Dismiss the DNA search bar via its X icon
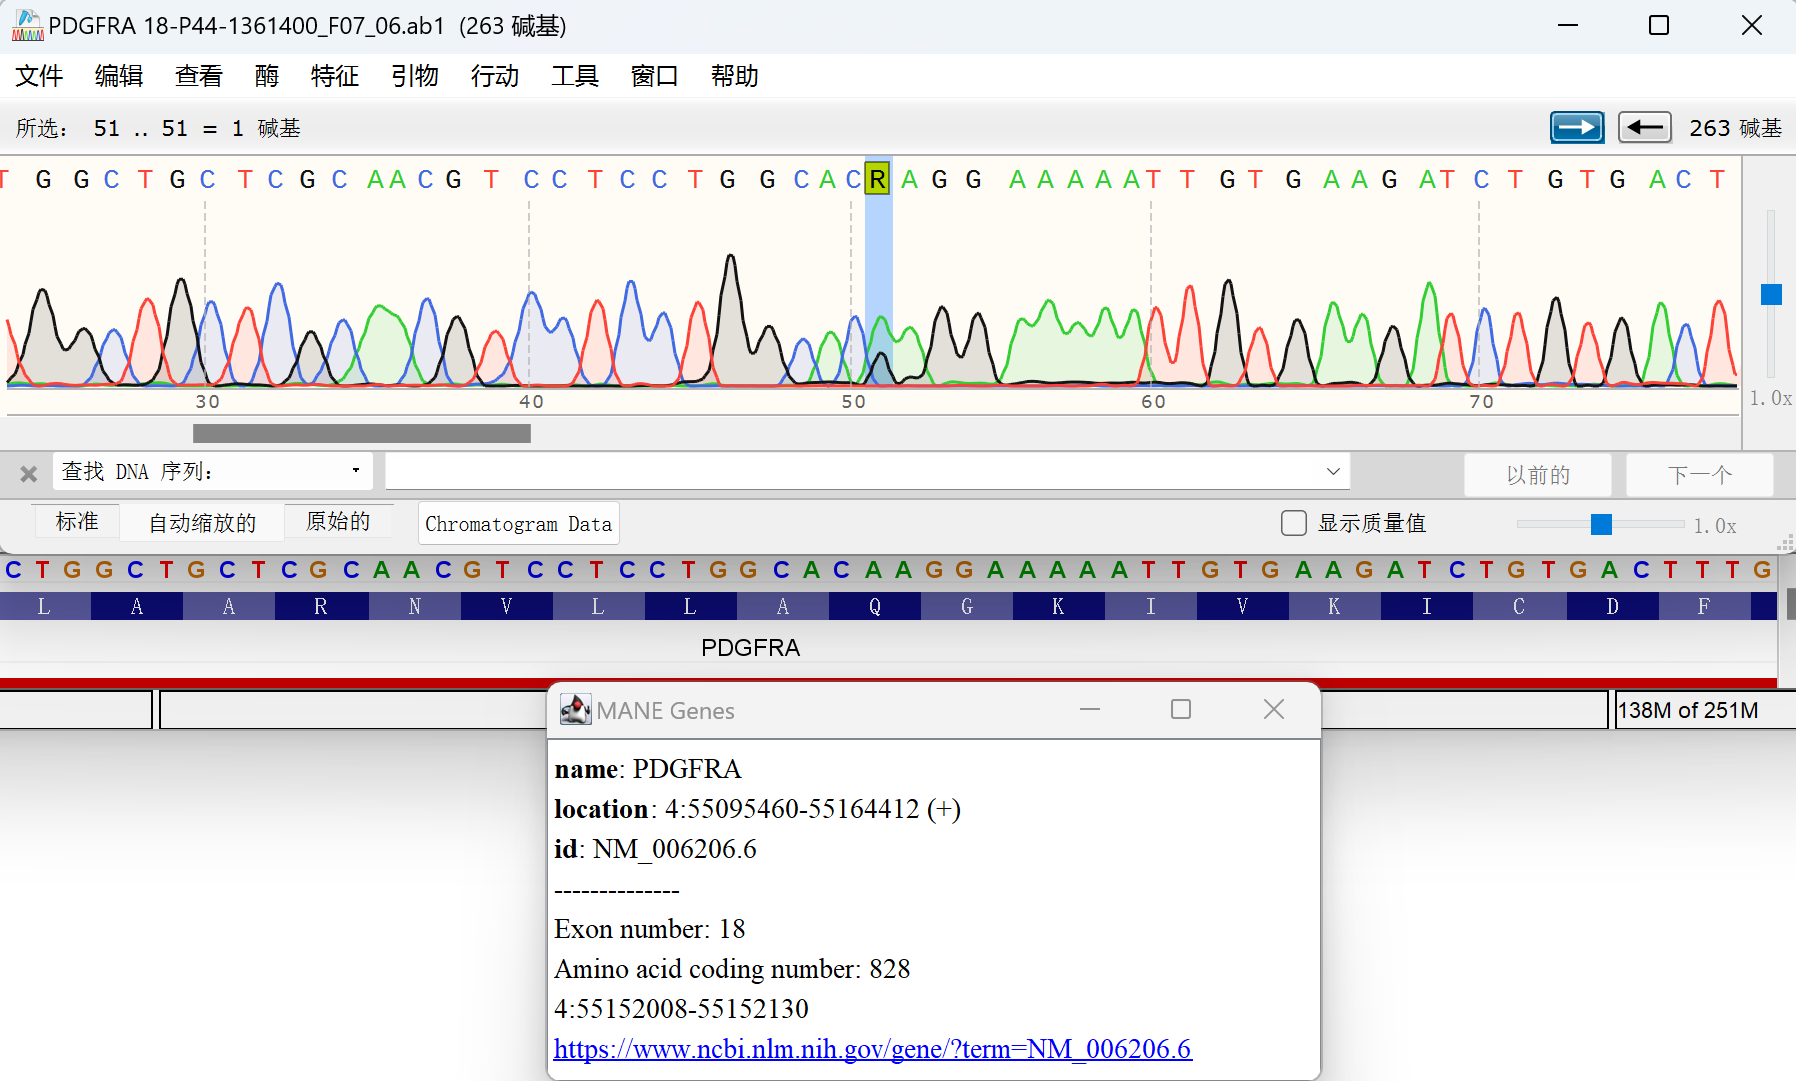Screen dimensions: 1796x1081 click(x=28, y=473)
